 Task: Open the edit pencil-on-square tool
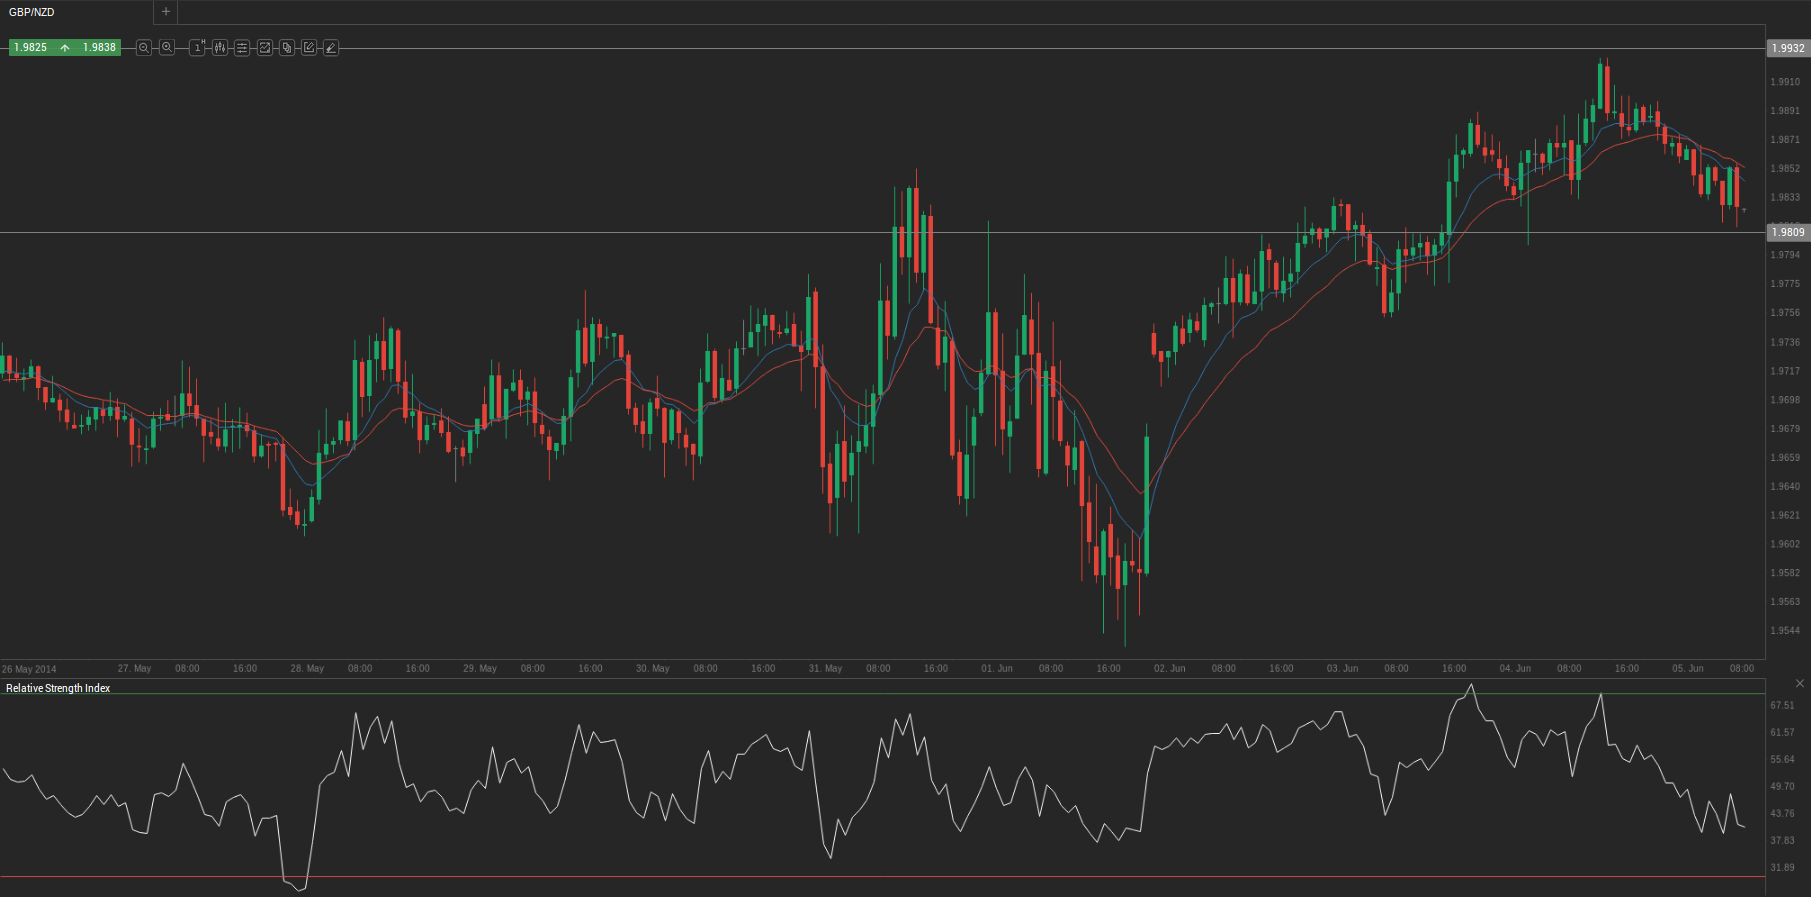(309, 48)
